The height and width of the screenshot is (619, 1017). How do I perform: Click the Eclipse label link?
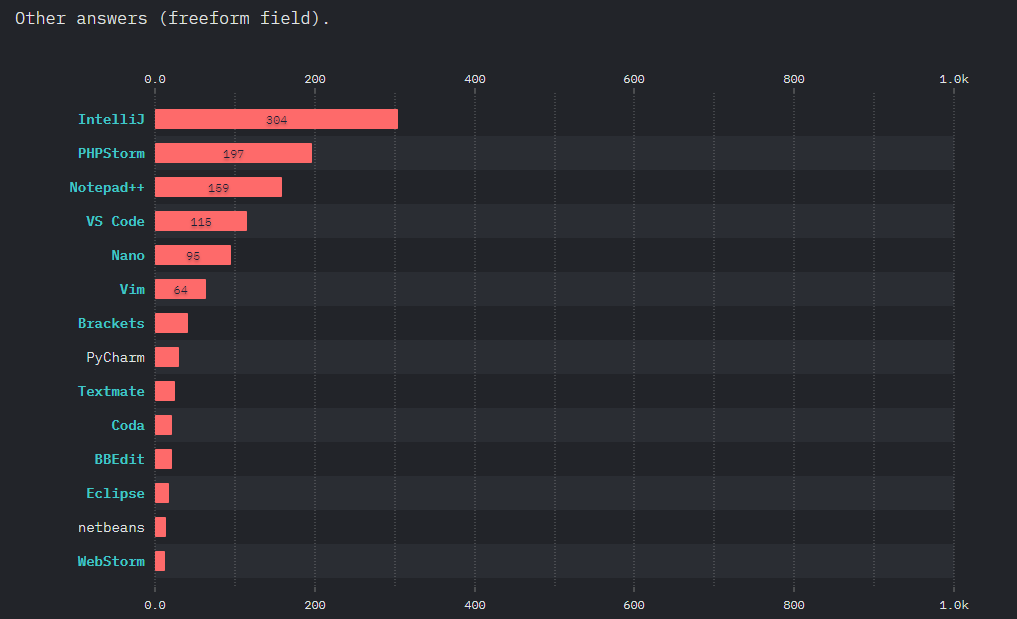[115, 493]
